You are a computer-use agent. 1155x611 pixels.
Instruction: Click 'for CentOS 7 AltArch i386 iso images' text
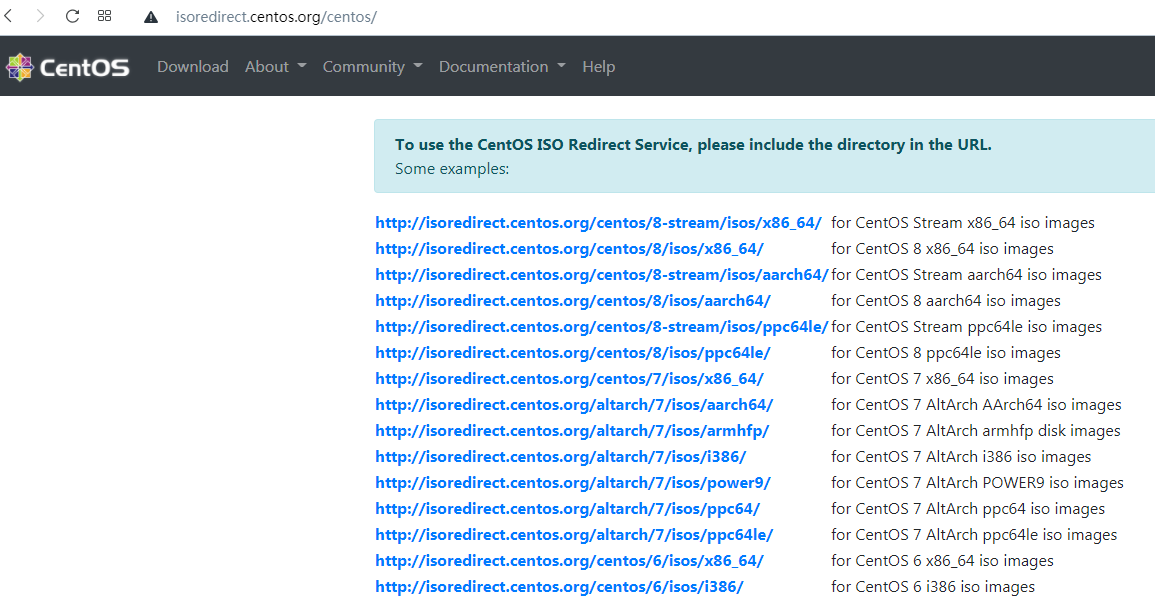pyautogui.click(x=961, y=457)
